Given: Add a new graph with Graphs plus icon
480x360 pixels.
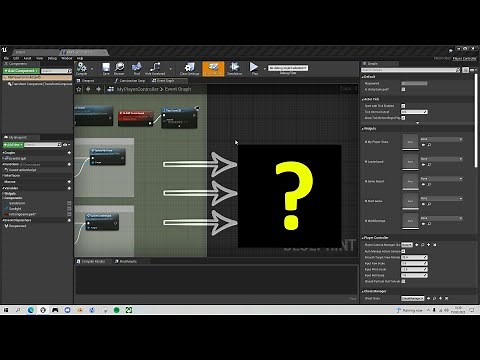Looking at the screenshot, I should 69,153.
